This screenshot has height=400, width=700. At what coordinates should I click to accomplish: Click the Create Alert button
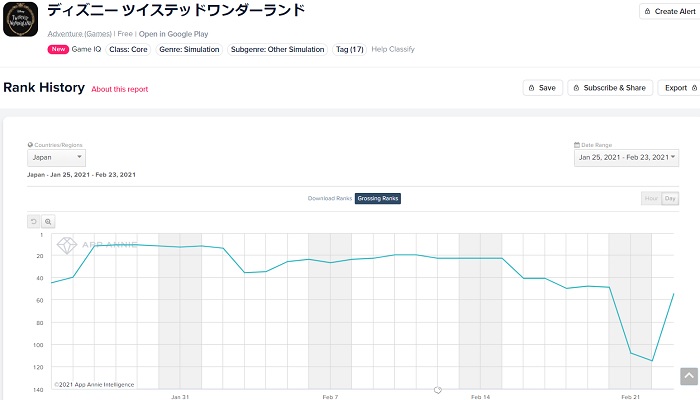tap(670, 12)
